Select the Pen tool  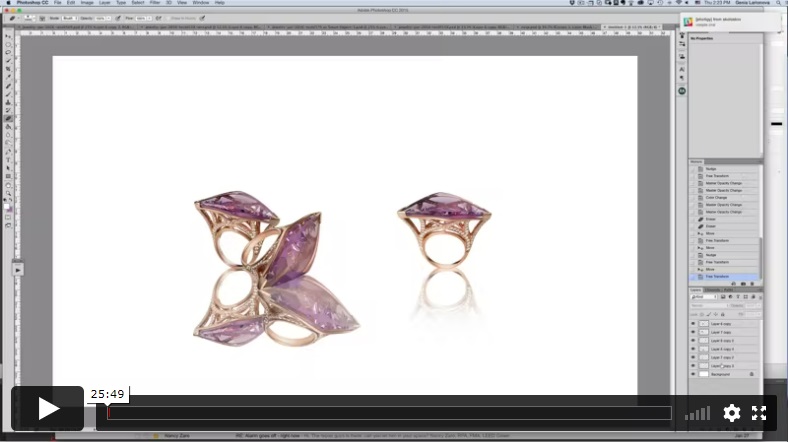[x=9, y=151]
